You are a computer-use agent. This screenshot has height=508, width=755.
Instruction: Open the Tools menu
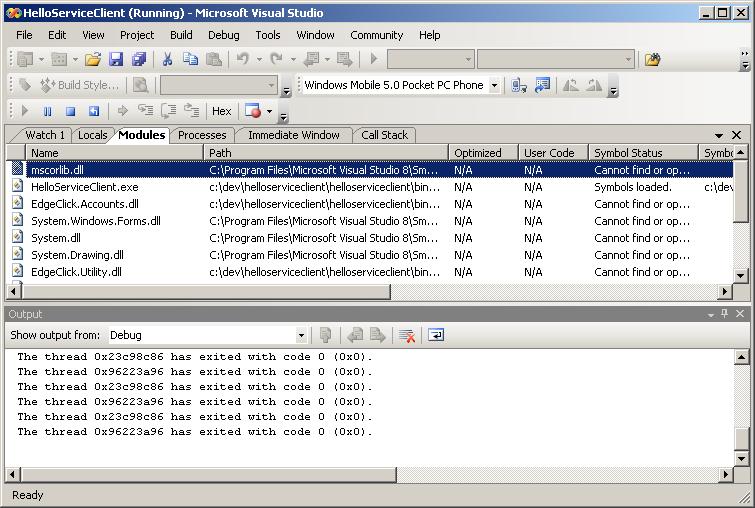(x=268, y=35)
